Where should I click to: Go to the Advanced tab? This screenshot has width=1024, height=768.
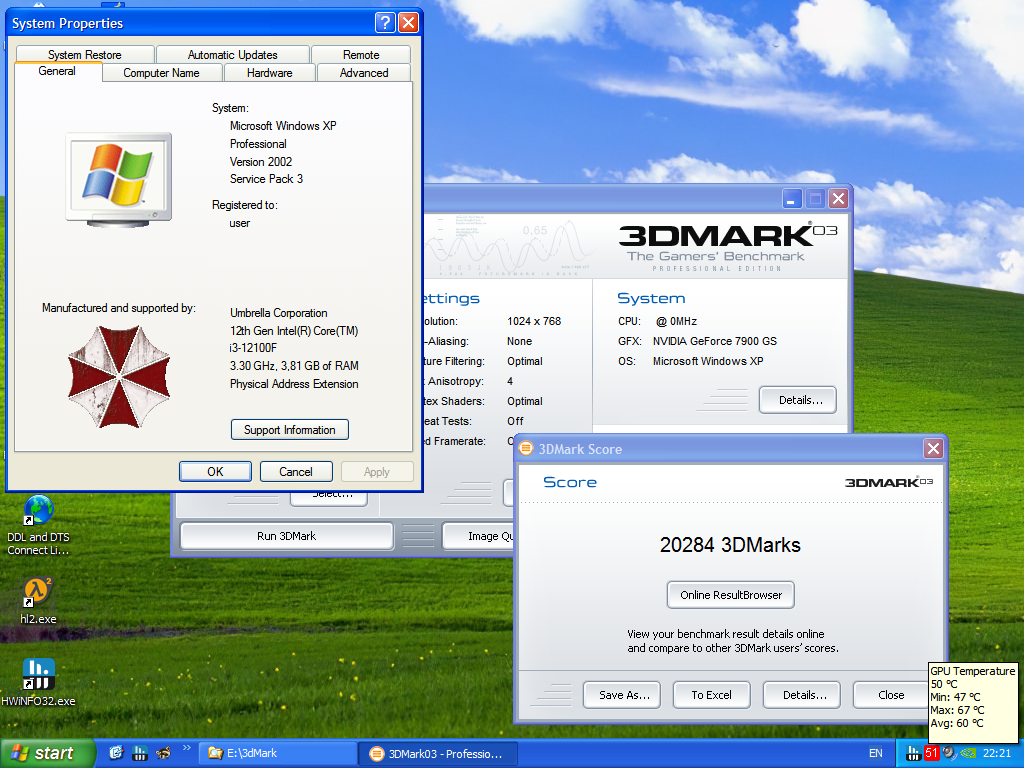[364, 72]
